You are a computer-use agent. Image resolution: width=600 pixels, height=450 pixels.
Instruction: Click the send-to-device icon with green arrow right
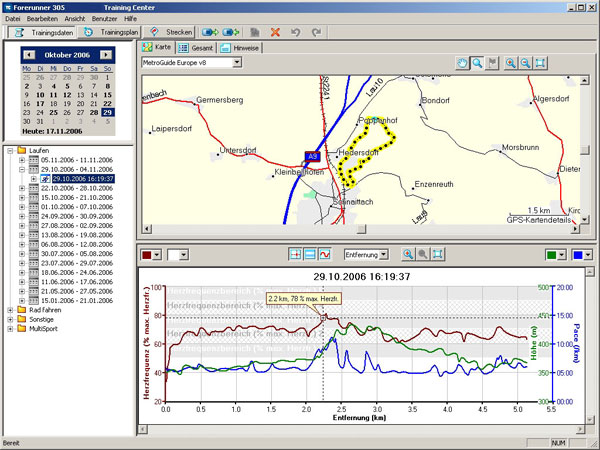pos(210,33)
